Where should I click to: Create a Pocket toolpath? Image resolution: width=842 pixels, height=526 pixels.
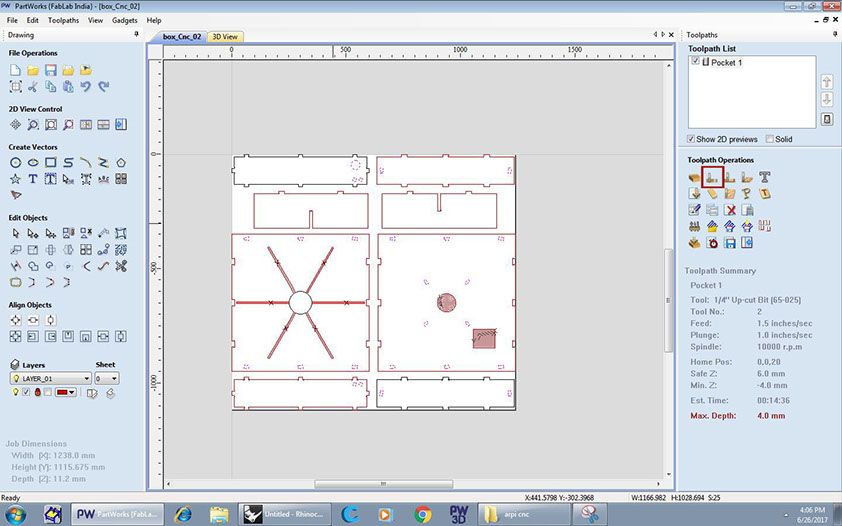[x=730, y=177]
